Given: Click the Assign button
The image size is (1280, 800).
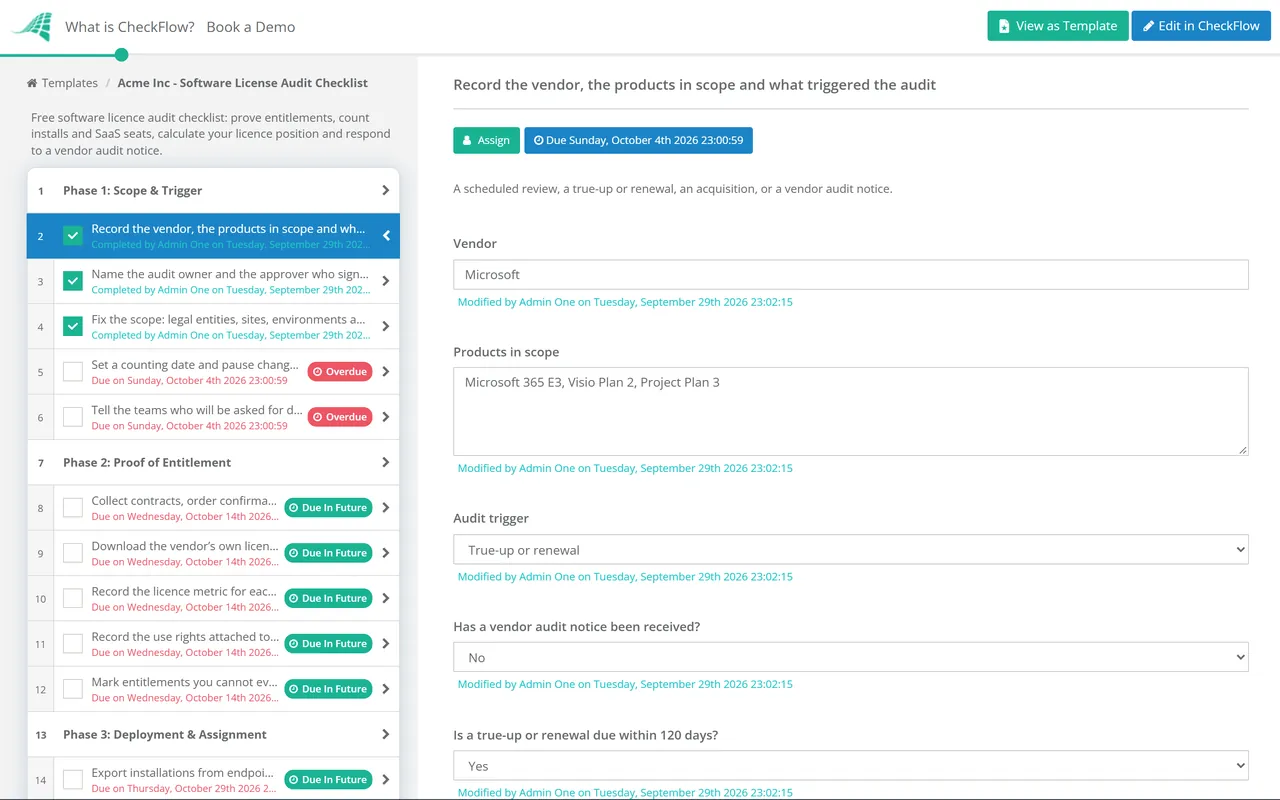Looking at the screenshot, I should [486, 140].
